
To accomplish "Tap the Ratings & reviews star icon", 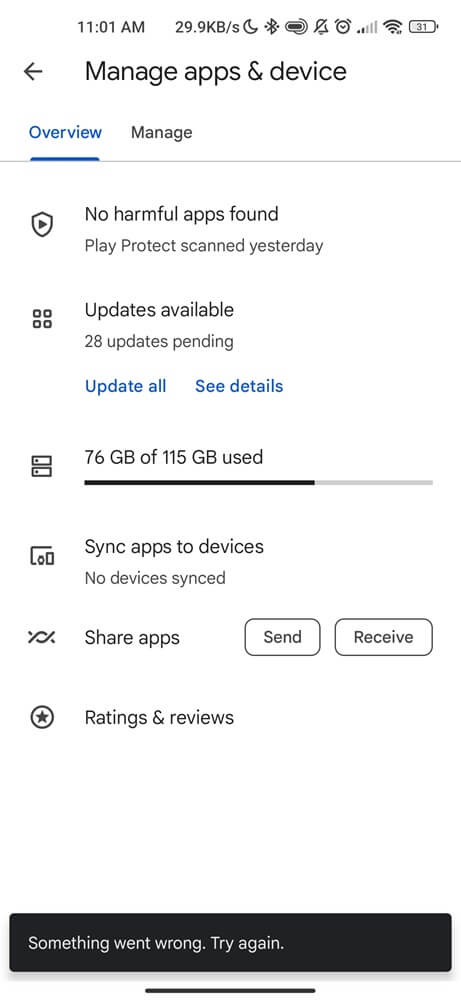I will [42, 717].
